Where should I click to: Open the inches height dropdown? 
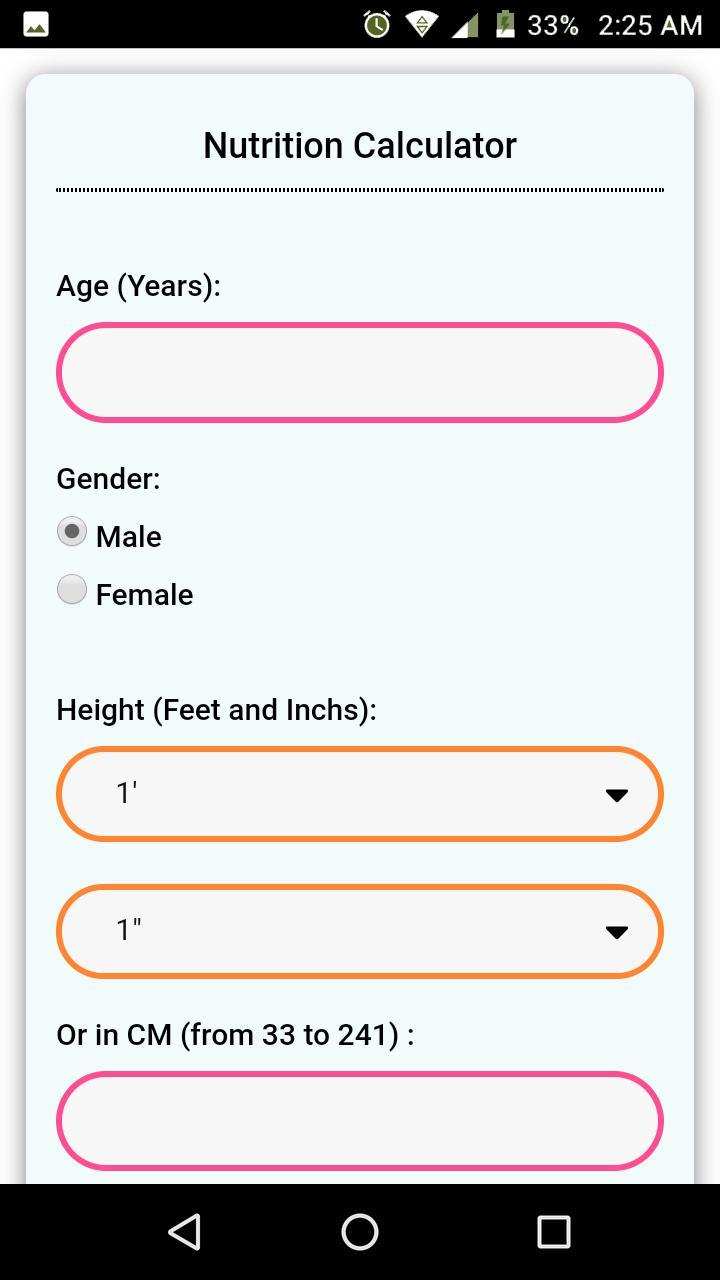359,930
